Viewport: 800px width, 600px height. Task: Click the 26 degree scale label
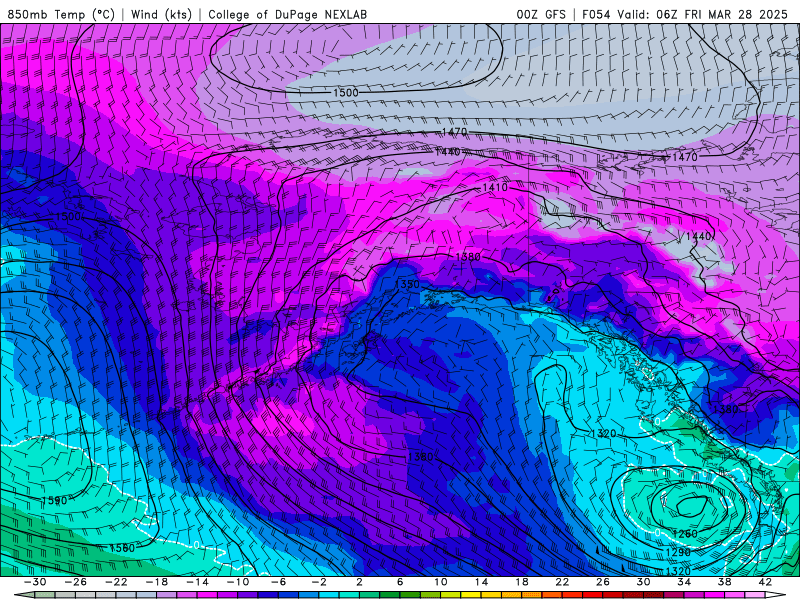tap(603, 582)
